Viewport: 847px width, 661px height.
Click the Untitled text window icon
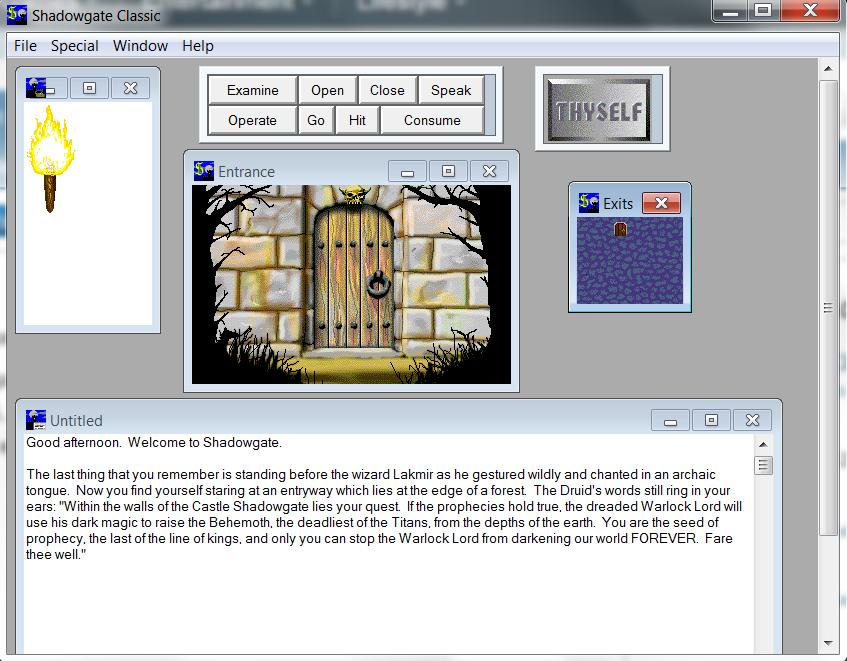point(36,420)
